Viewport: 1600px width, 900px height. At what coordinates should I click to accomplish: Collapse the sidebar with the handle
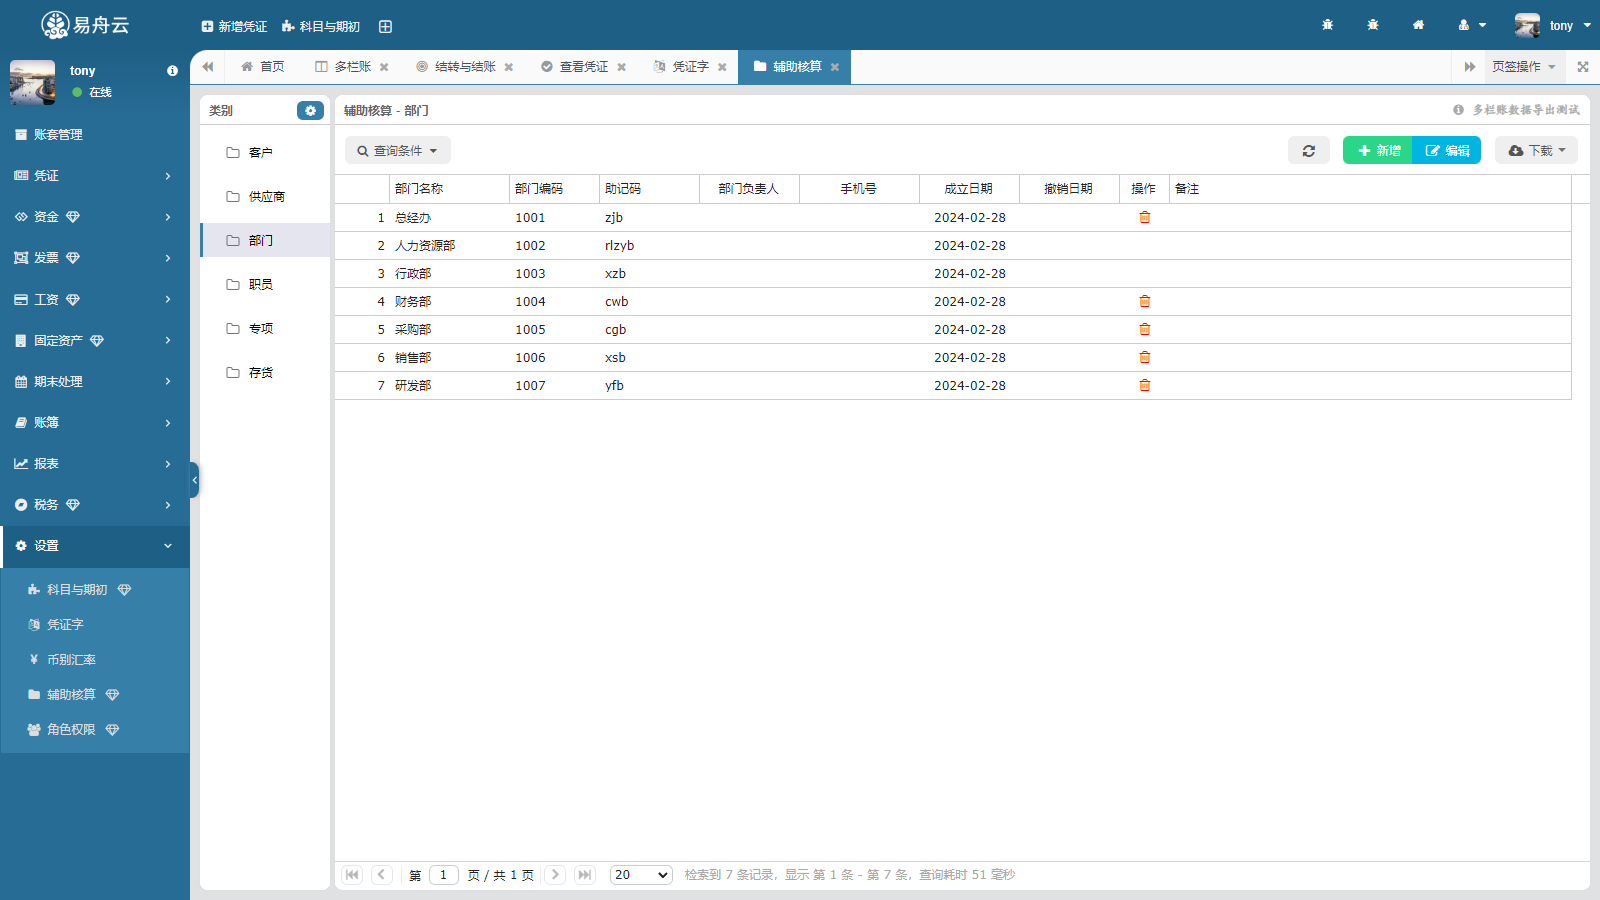tap(194, 480)
